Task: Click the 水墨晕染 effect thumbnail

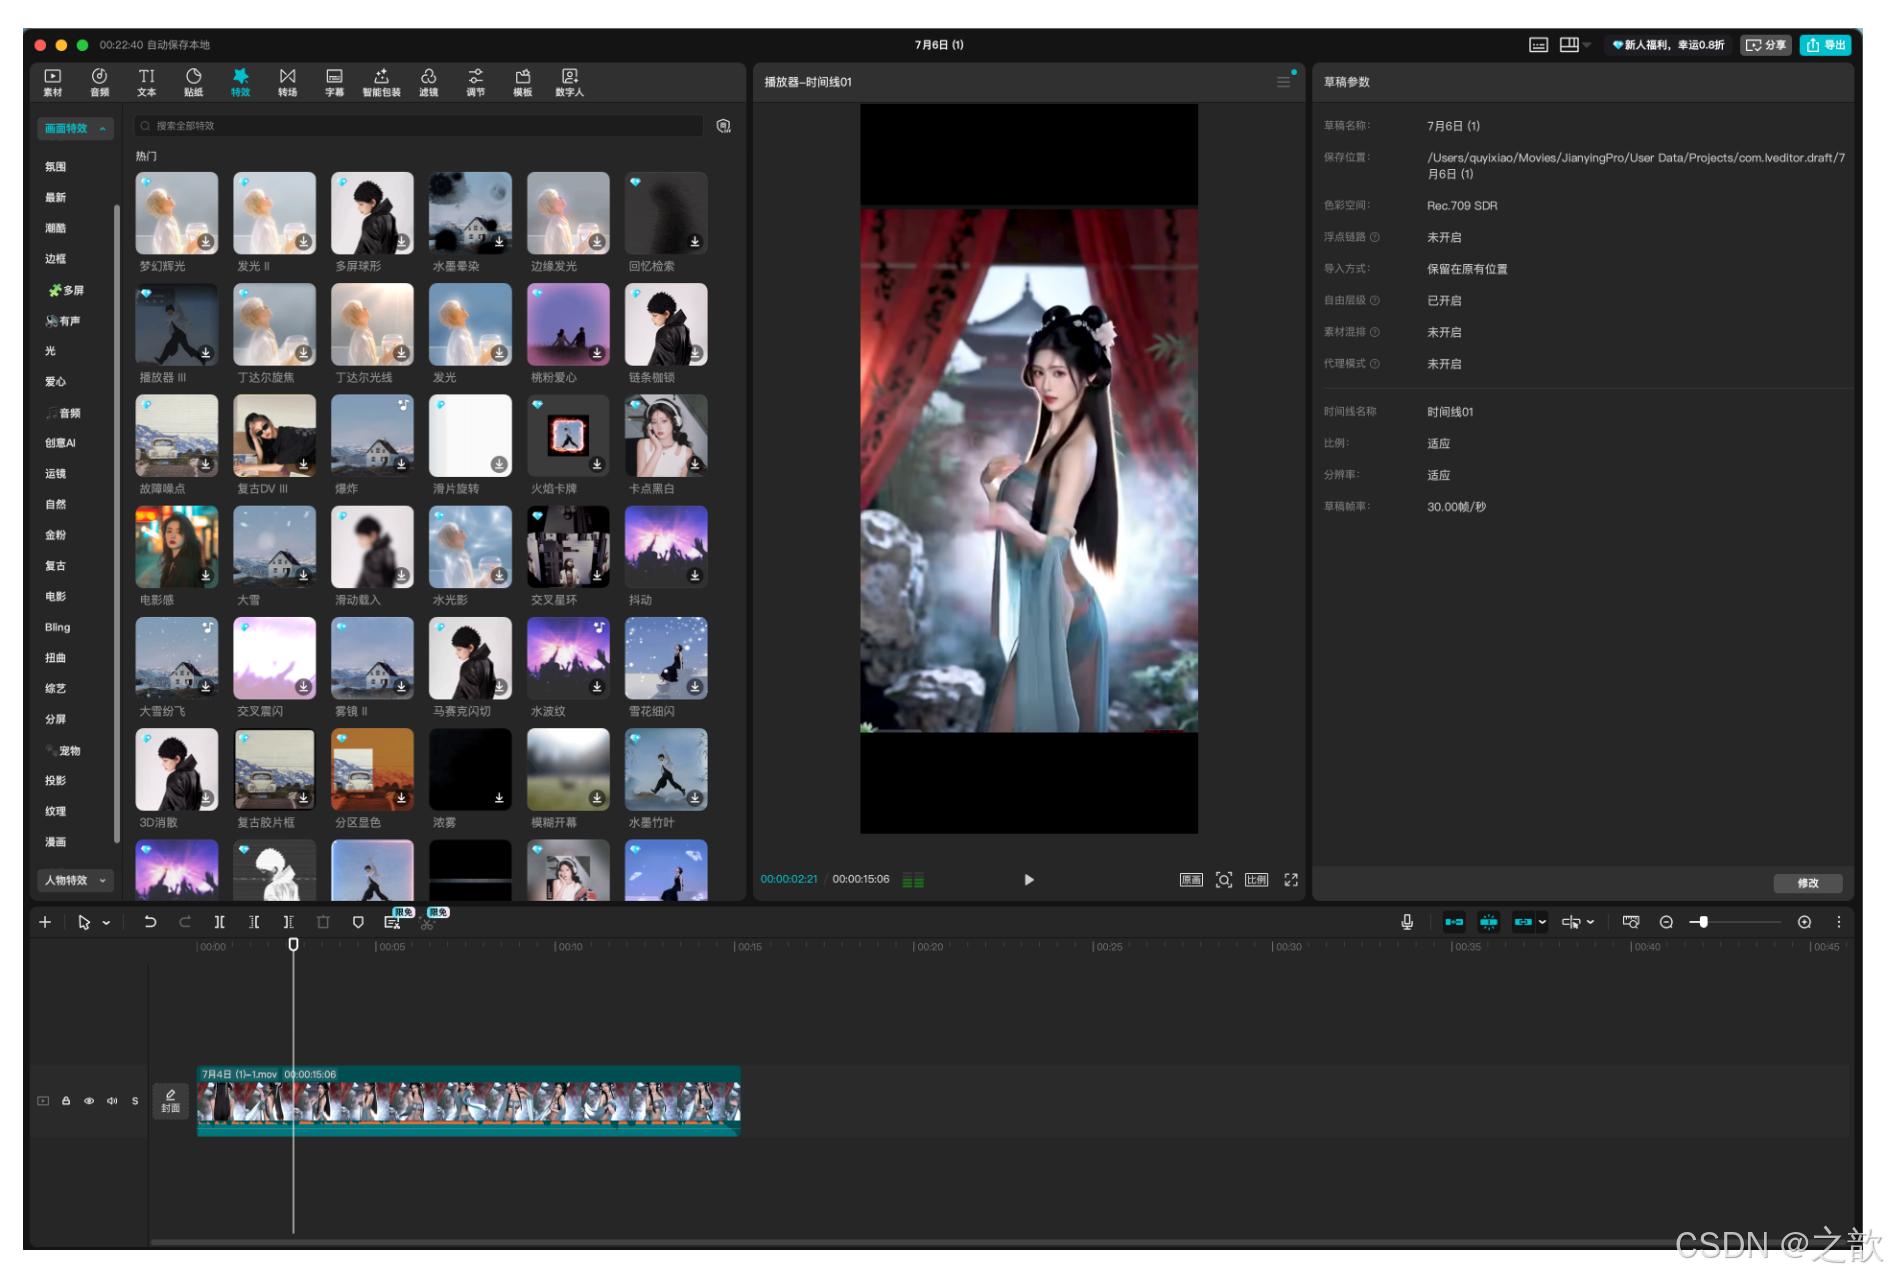Action: (470, 213)
